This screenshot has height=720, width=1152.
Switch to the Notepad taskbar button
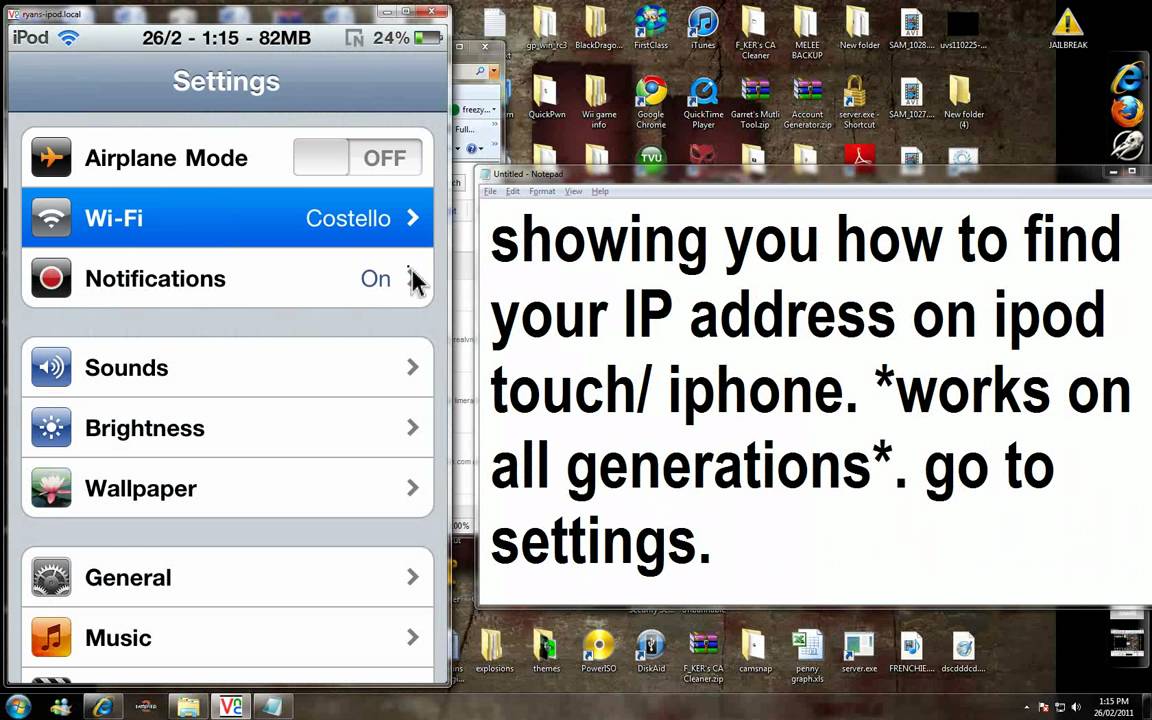(x=273, y=706)
